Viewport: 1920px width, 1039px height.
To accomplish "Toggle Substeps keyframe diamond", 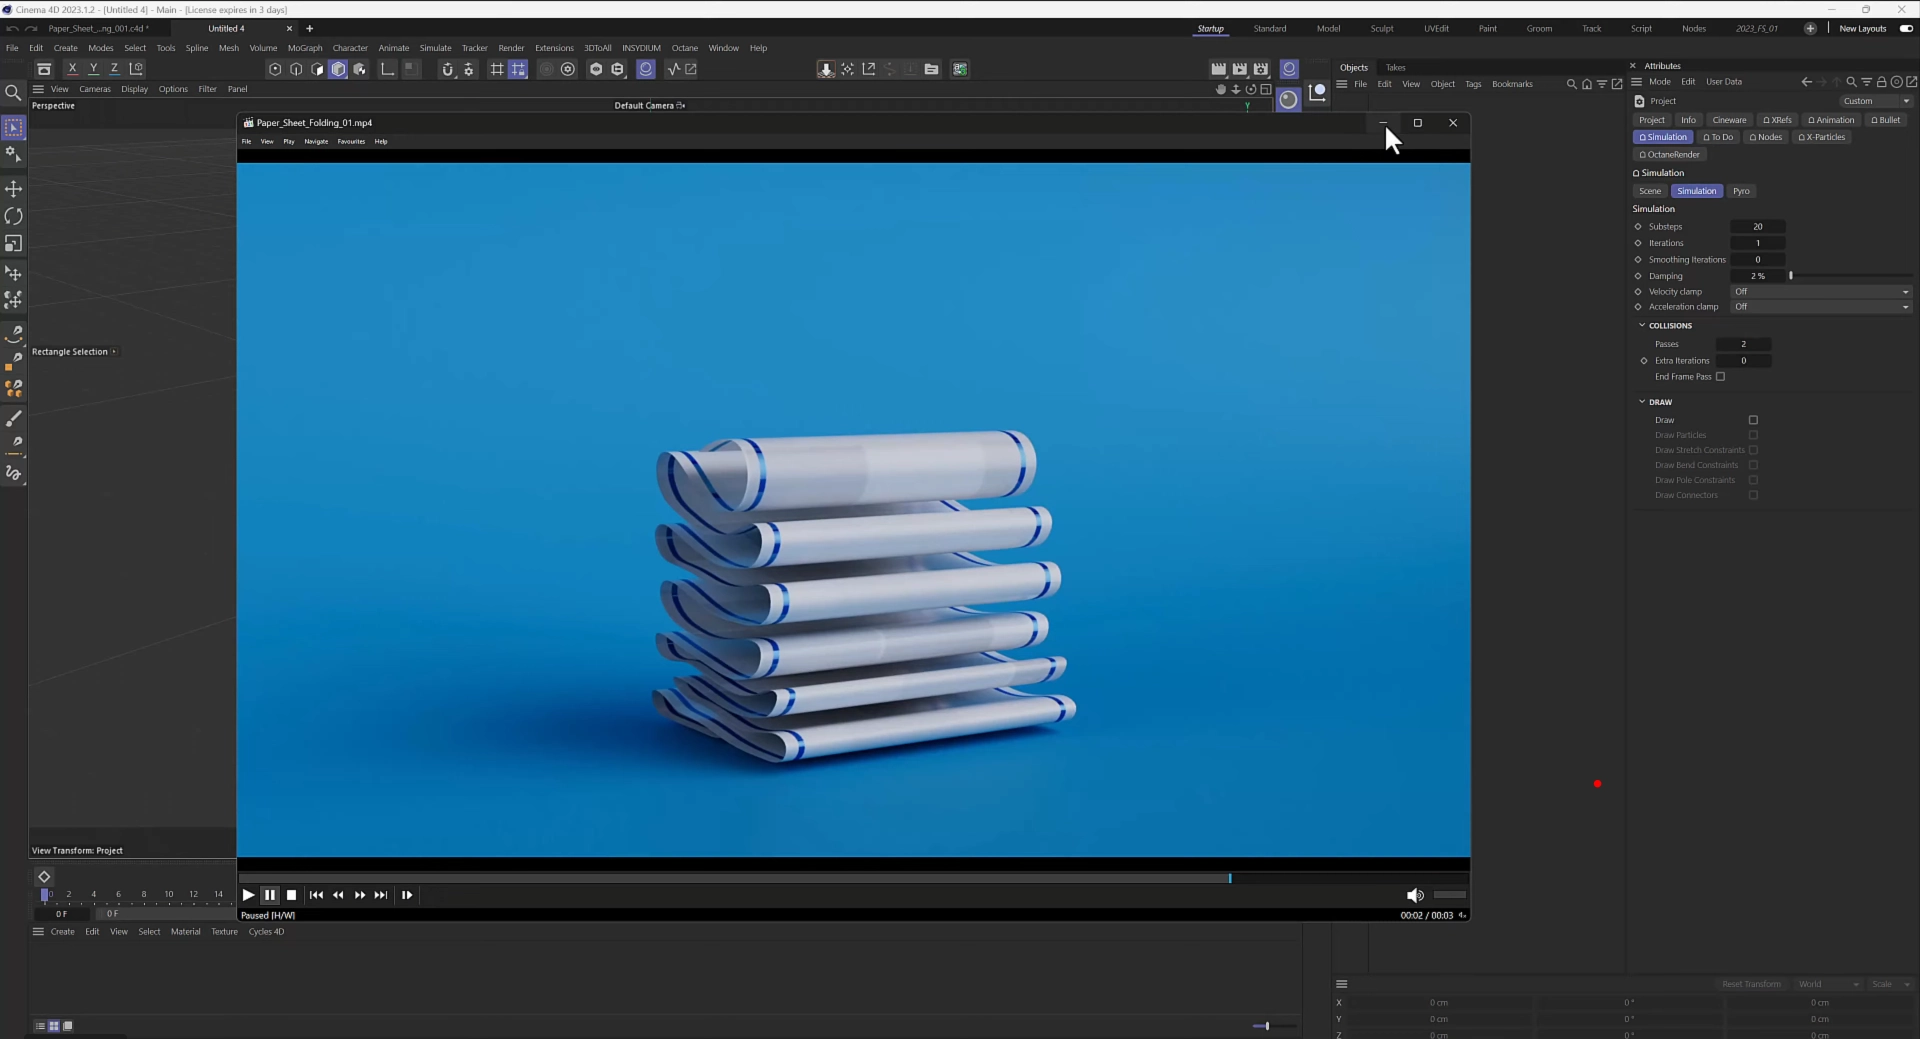I will 1638,227.
